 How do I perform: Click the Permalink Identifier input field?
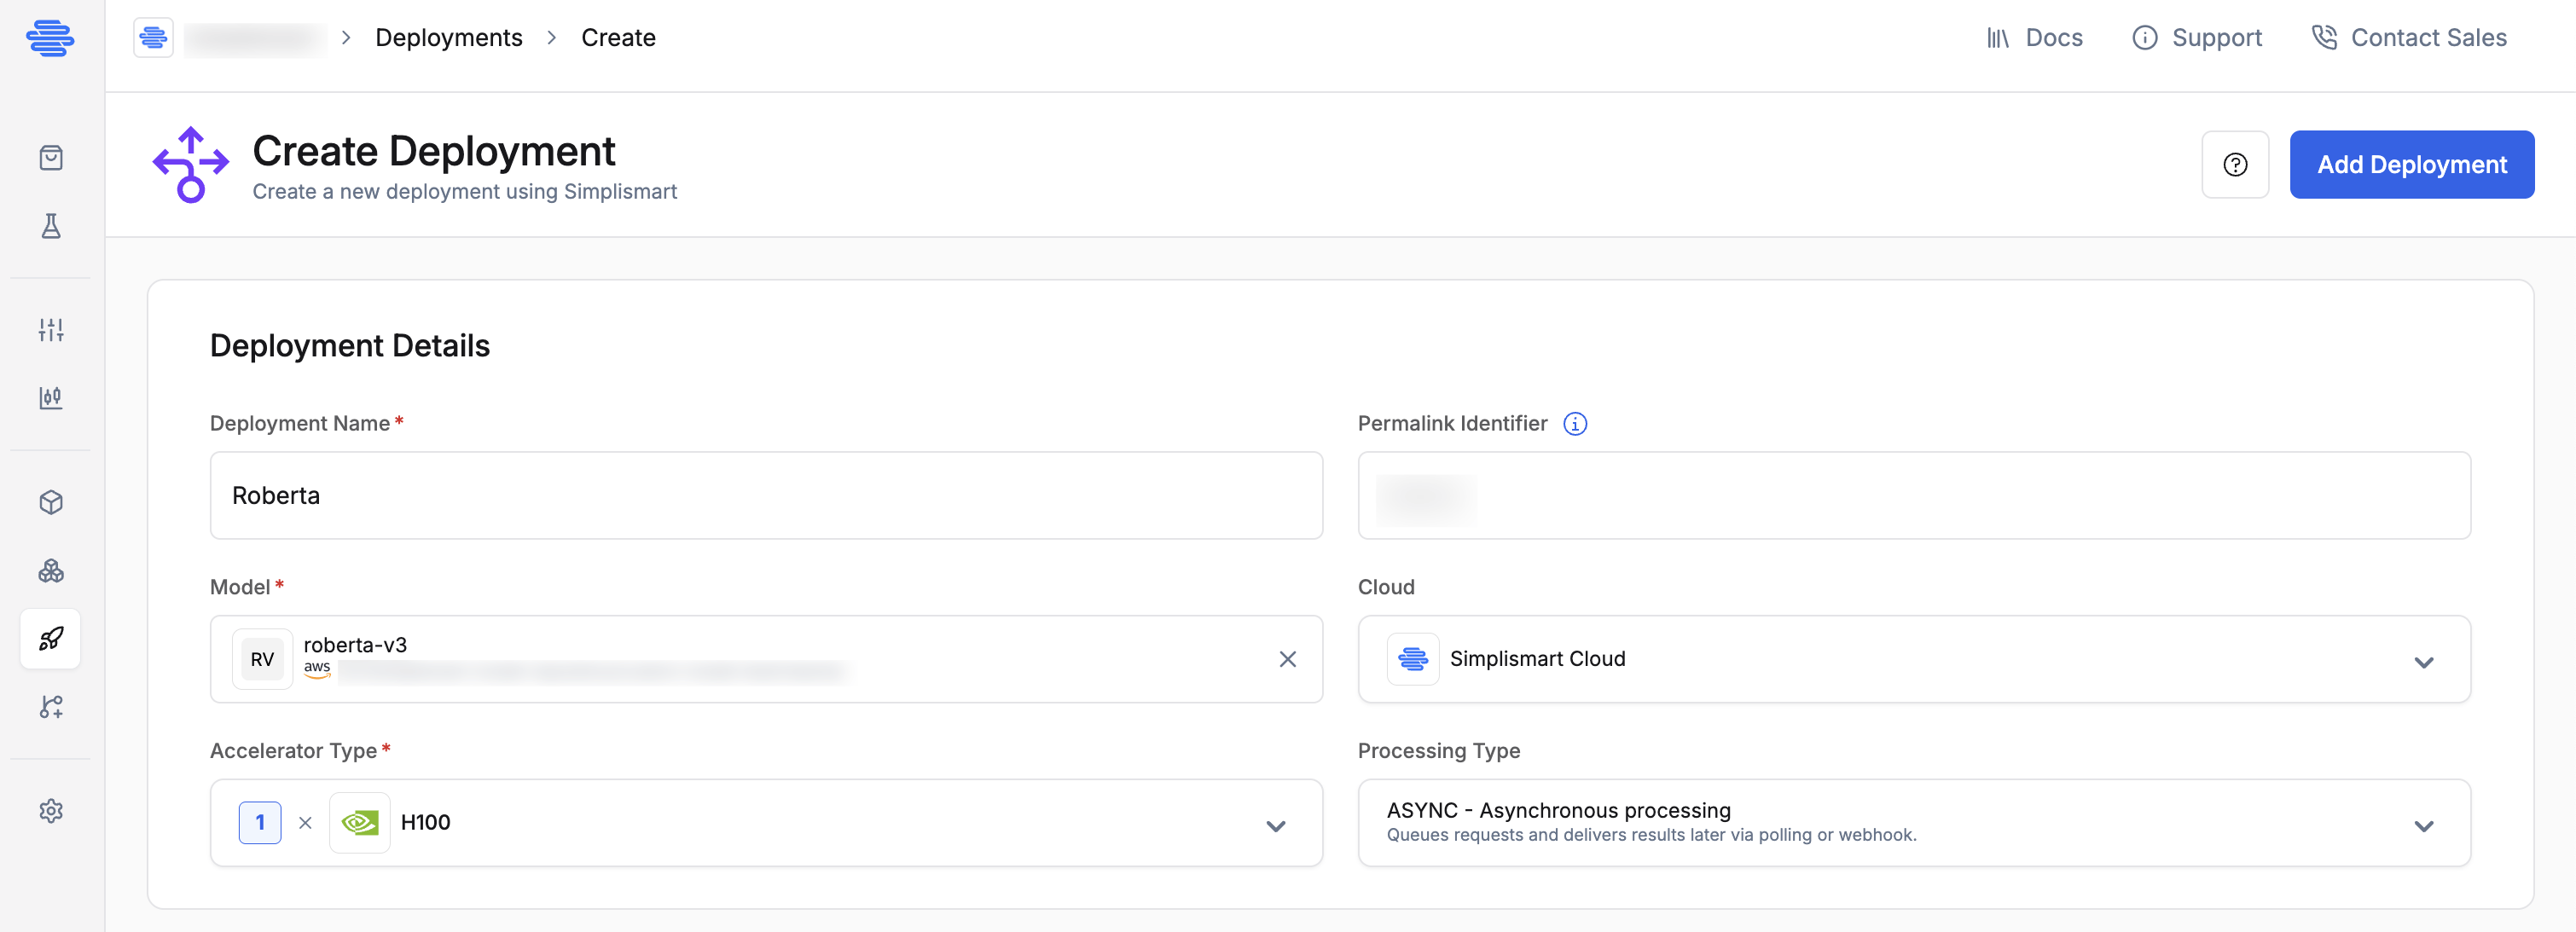[x=1914, y=496]
